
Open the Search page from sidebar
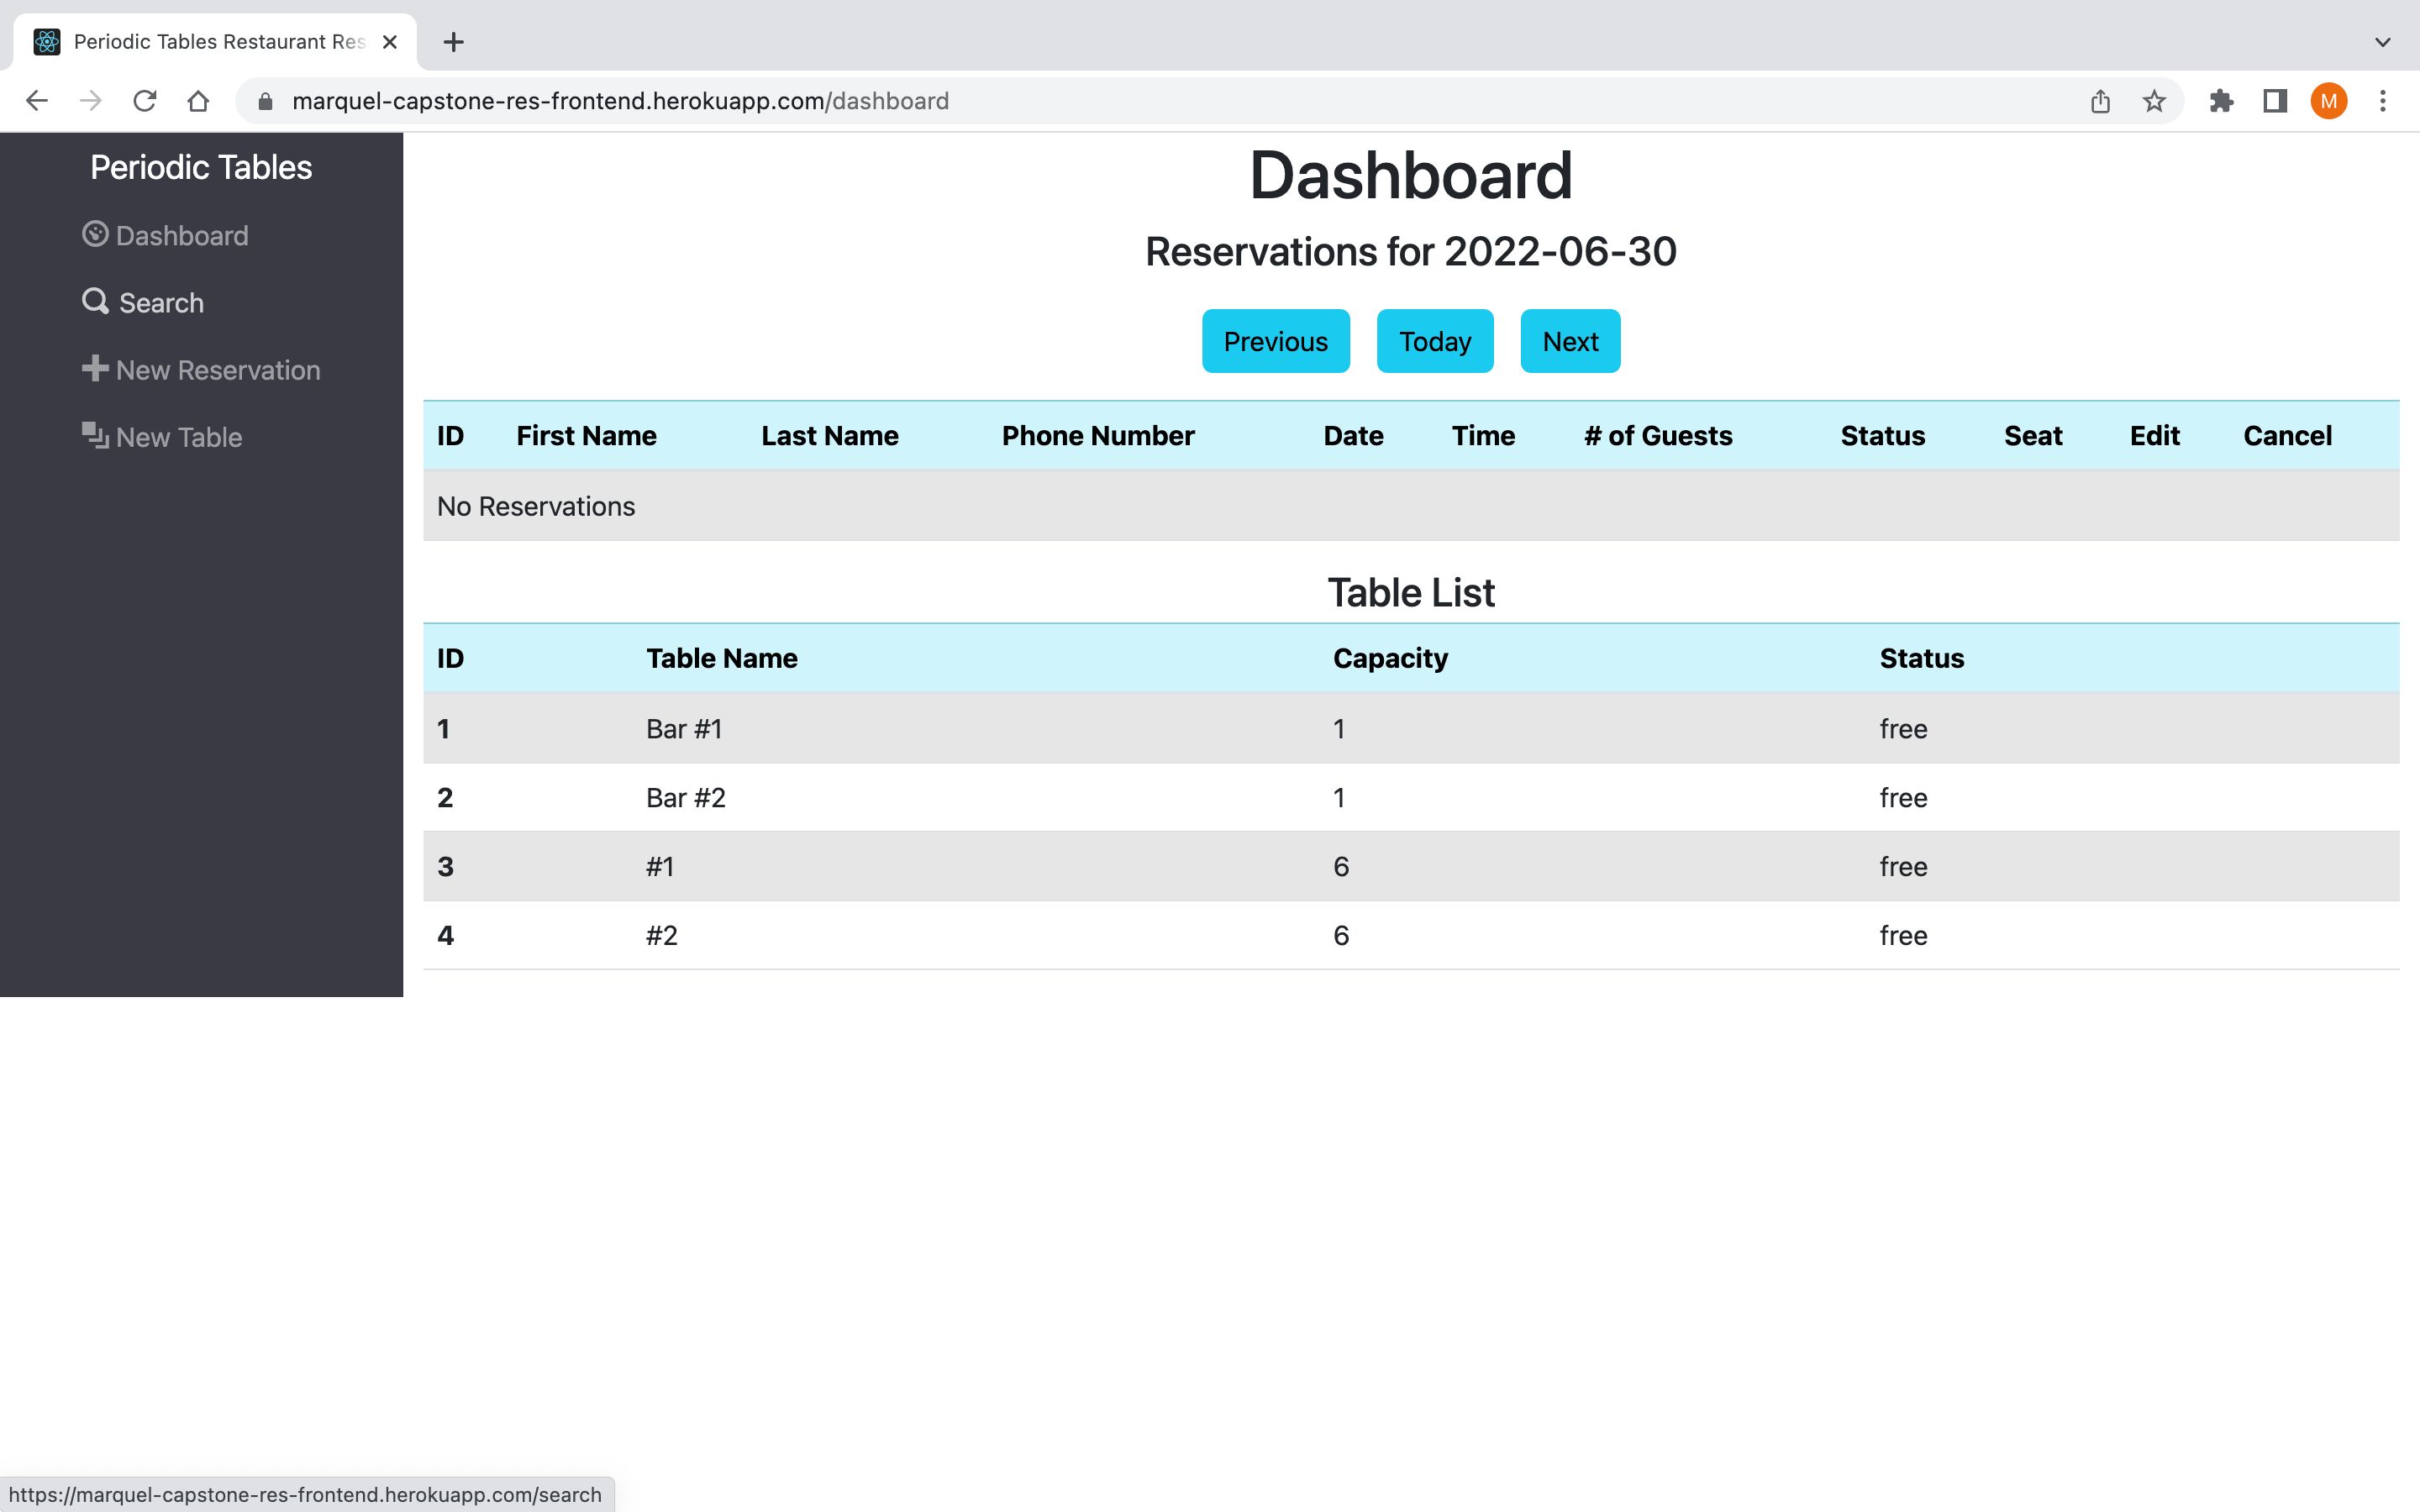pos(143,302)
